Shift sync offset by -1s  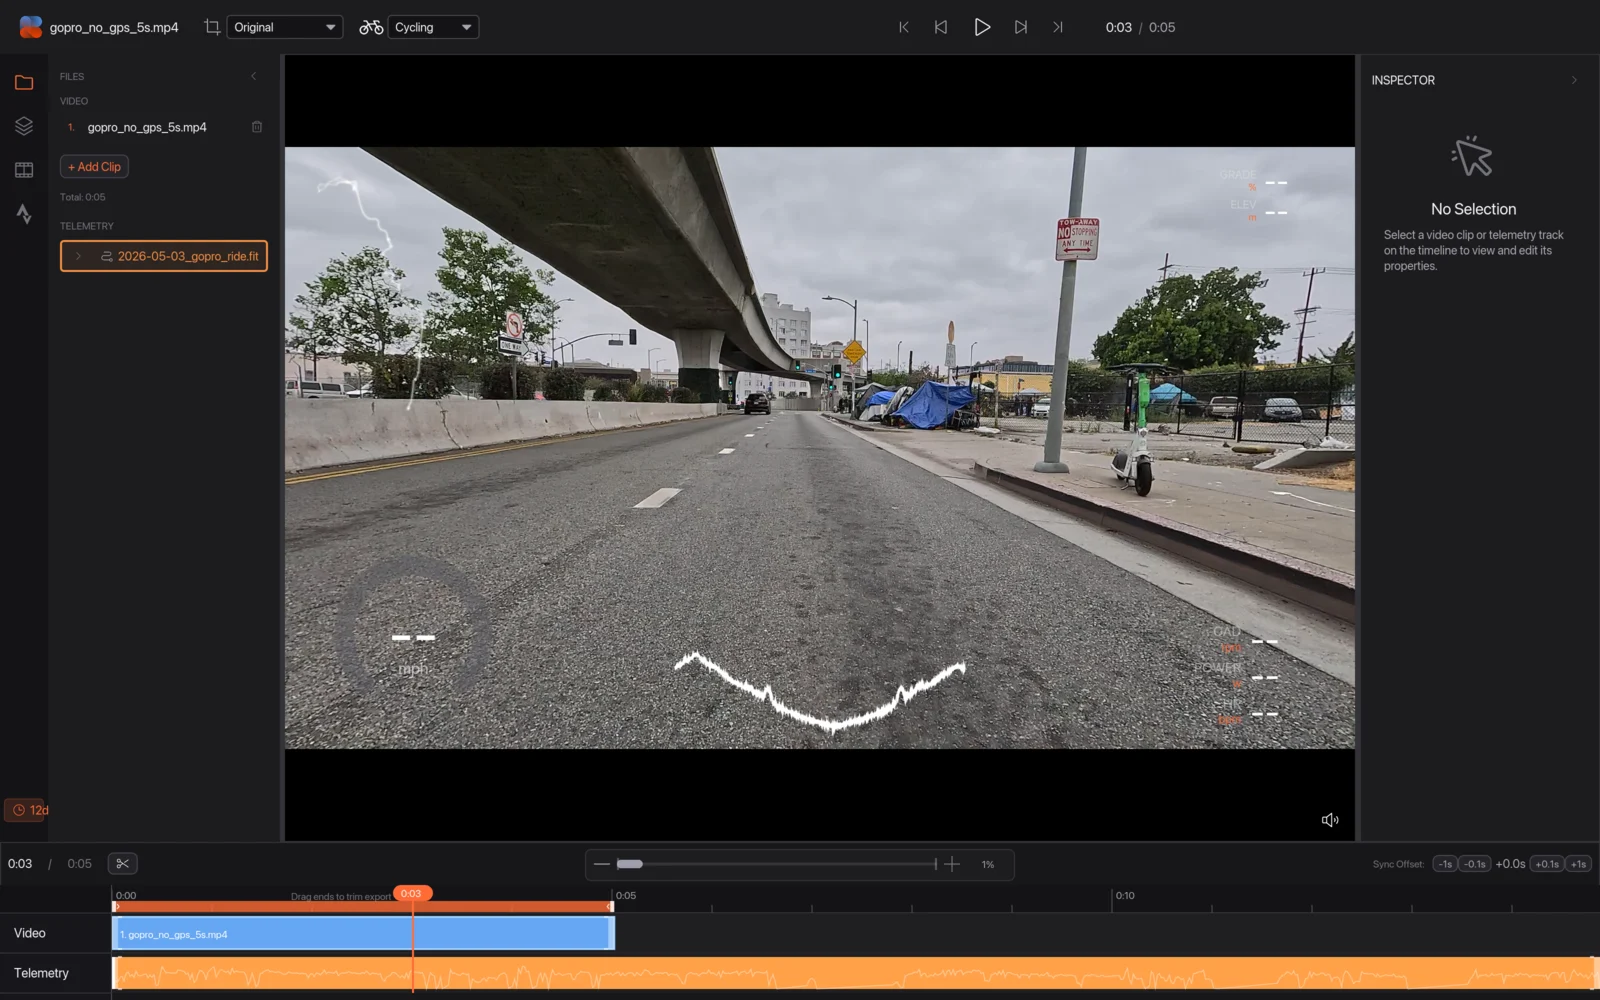pos(1445,864)
